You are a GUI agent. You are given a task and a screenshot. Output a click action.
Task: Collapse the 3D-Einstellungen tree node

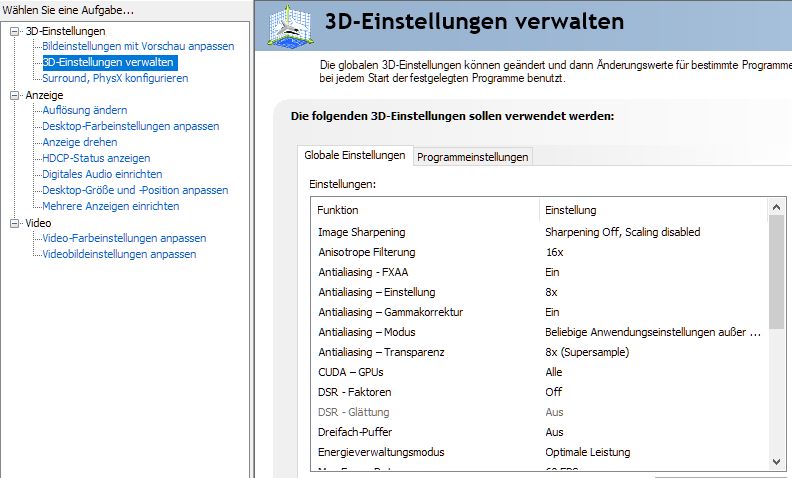tap(15, 31)
